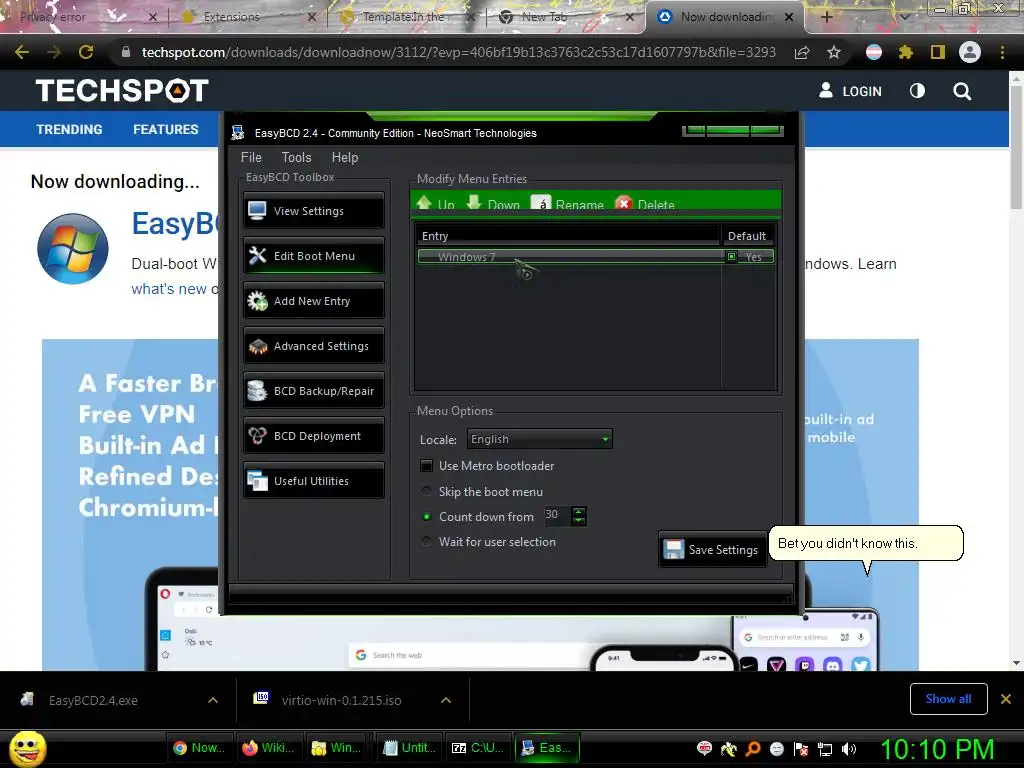Open the Chrome profile avatar
The width and height of the screenshot is (1024, 768).
point(970,52)
